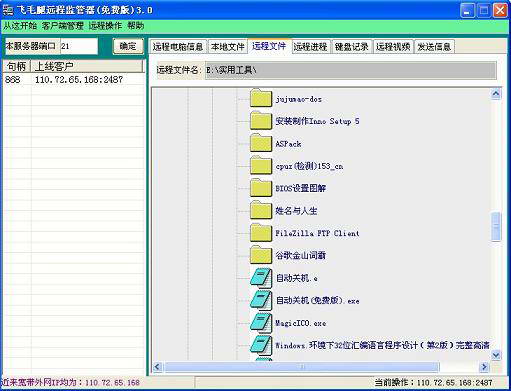Open the 远程视频 tab

pos(393,47)
